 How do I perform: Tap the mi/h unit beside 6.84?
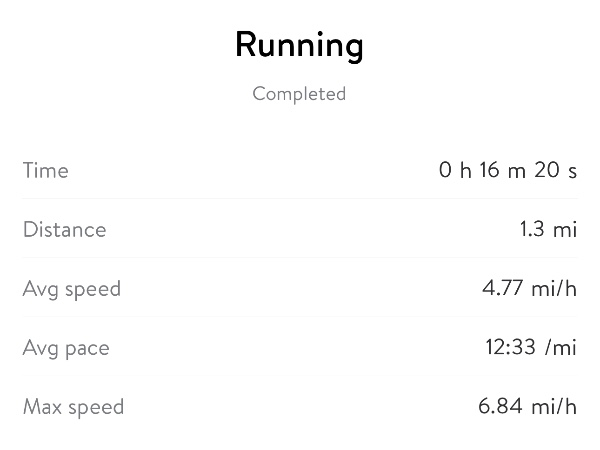[x=555, y=407]
